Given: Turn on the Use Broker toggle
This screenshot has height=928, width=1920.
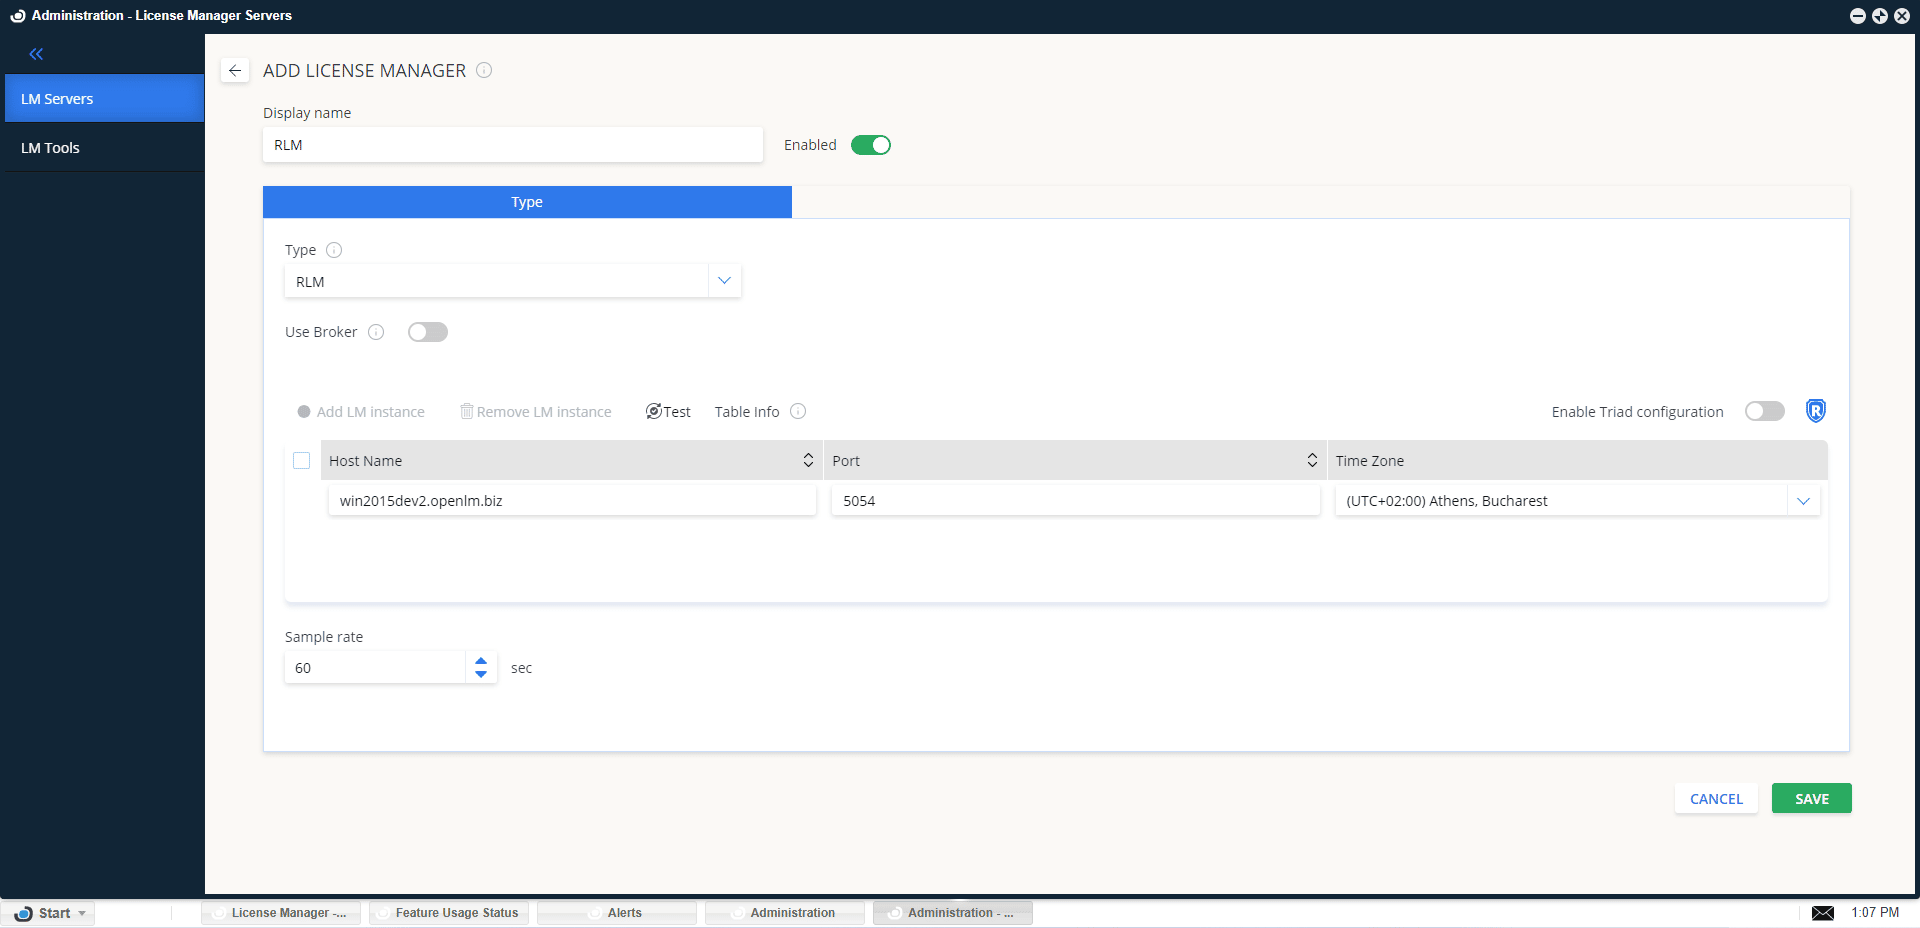Looking at the screenshot, I should 428,332.
